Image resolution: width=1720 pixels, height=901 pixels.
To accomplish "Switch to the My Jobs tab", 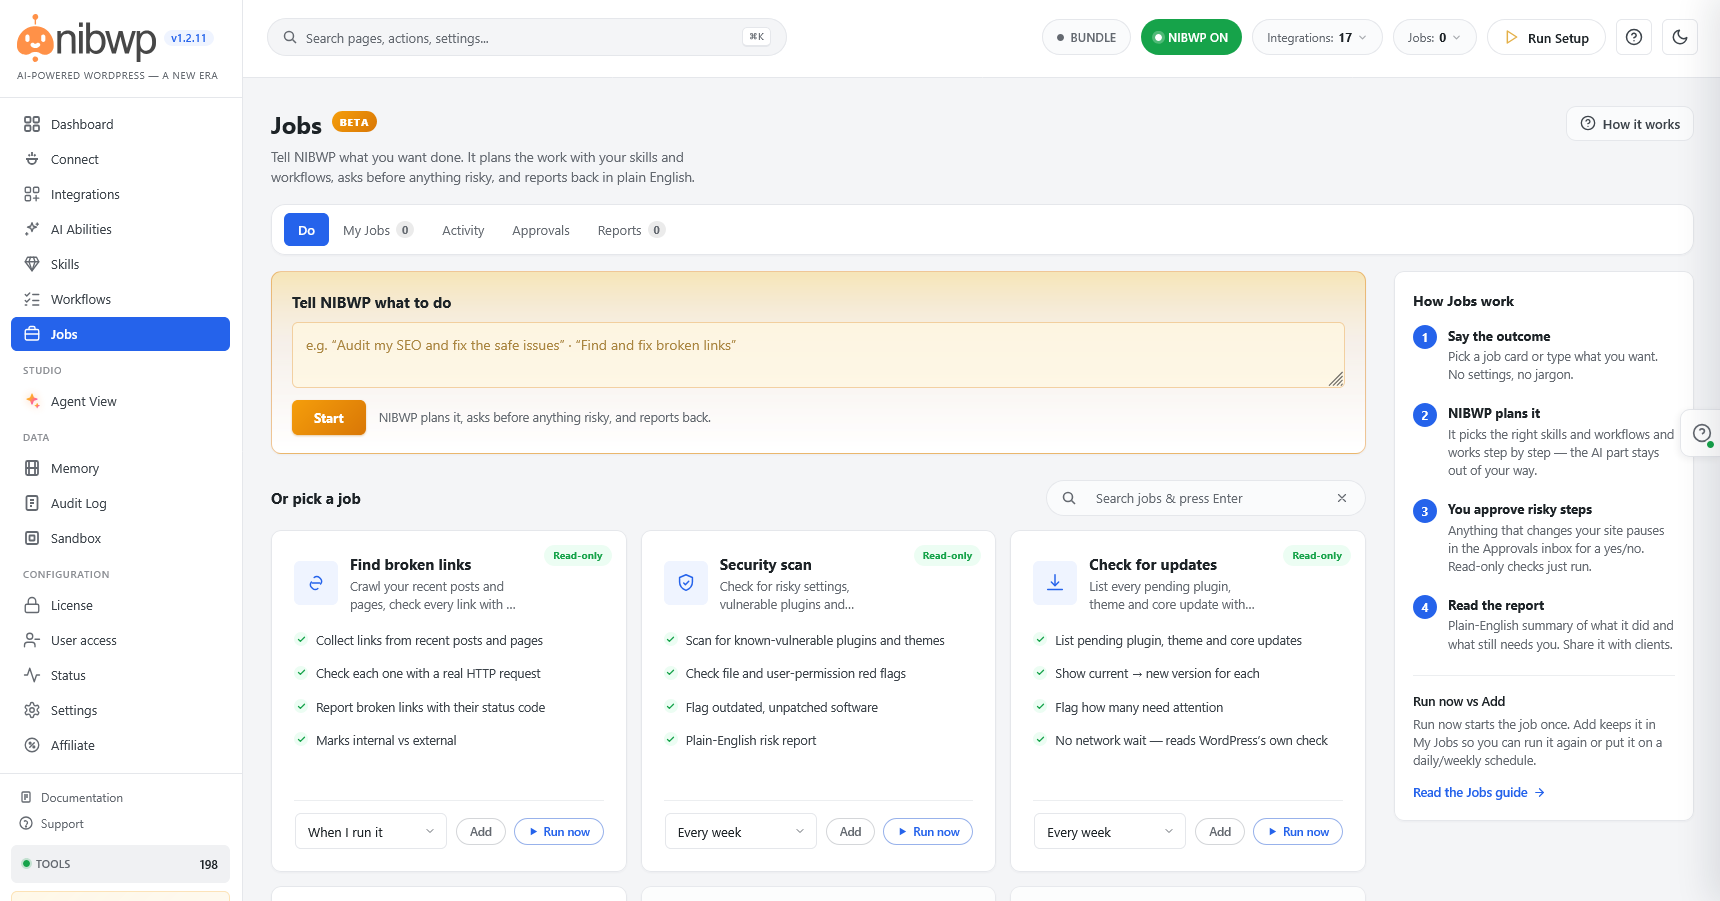I will click(377, 230).
